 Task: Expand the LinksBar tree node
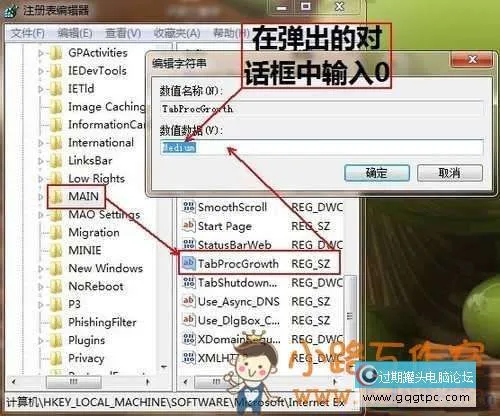[40, 161]
